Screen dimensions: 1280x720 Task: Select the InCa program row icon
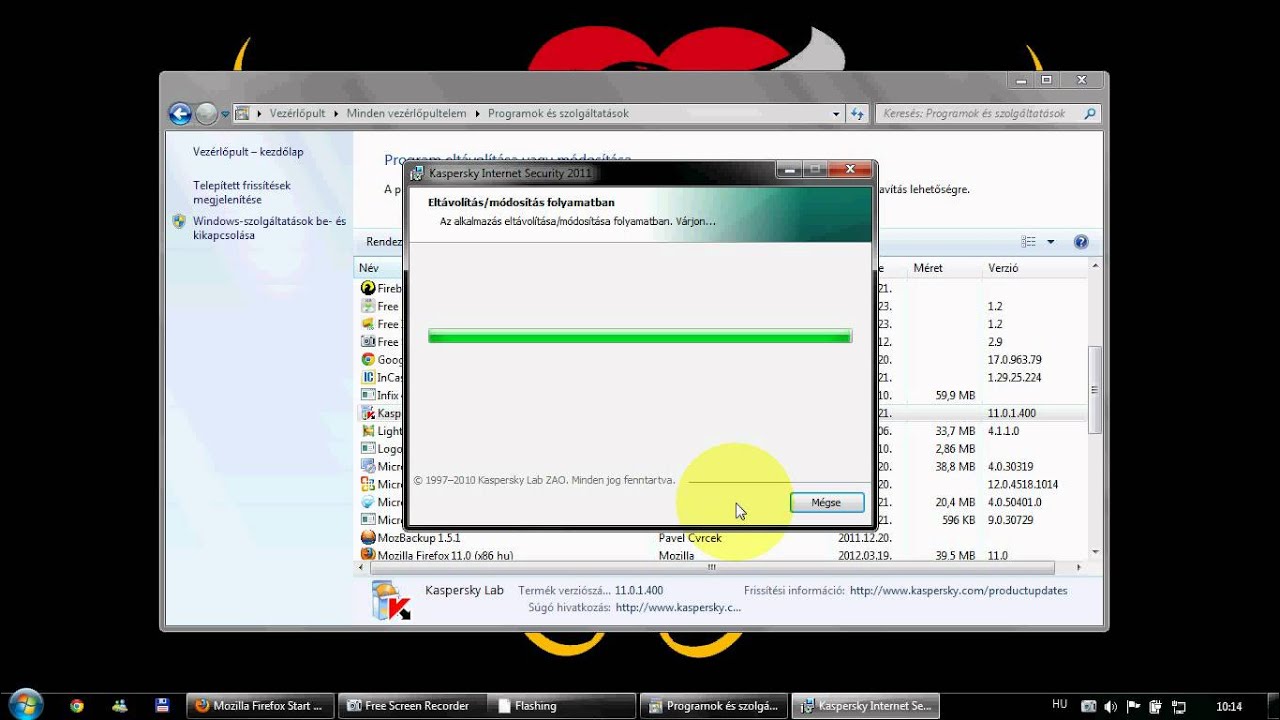point(368,378)
